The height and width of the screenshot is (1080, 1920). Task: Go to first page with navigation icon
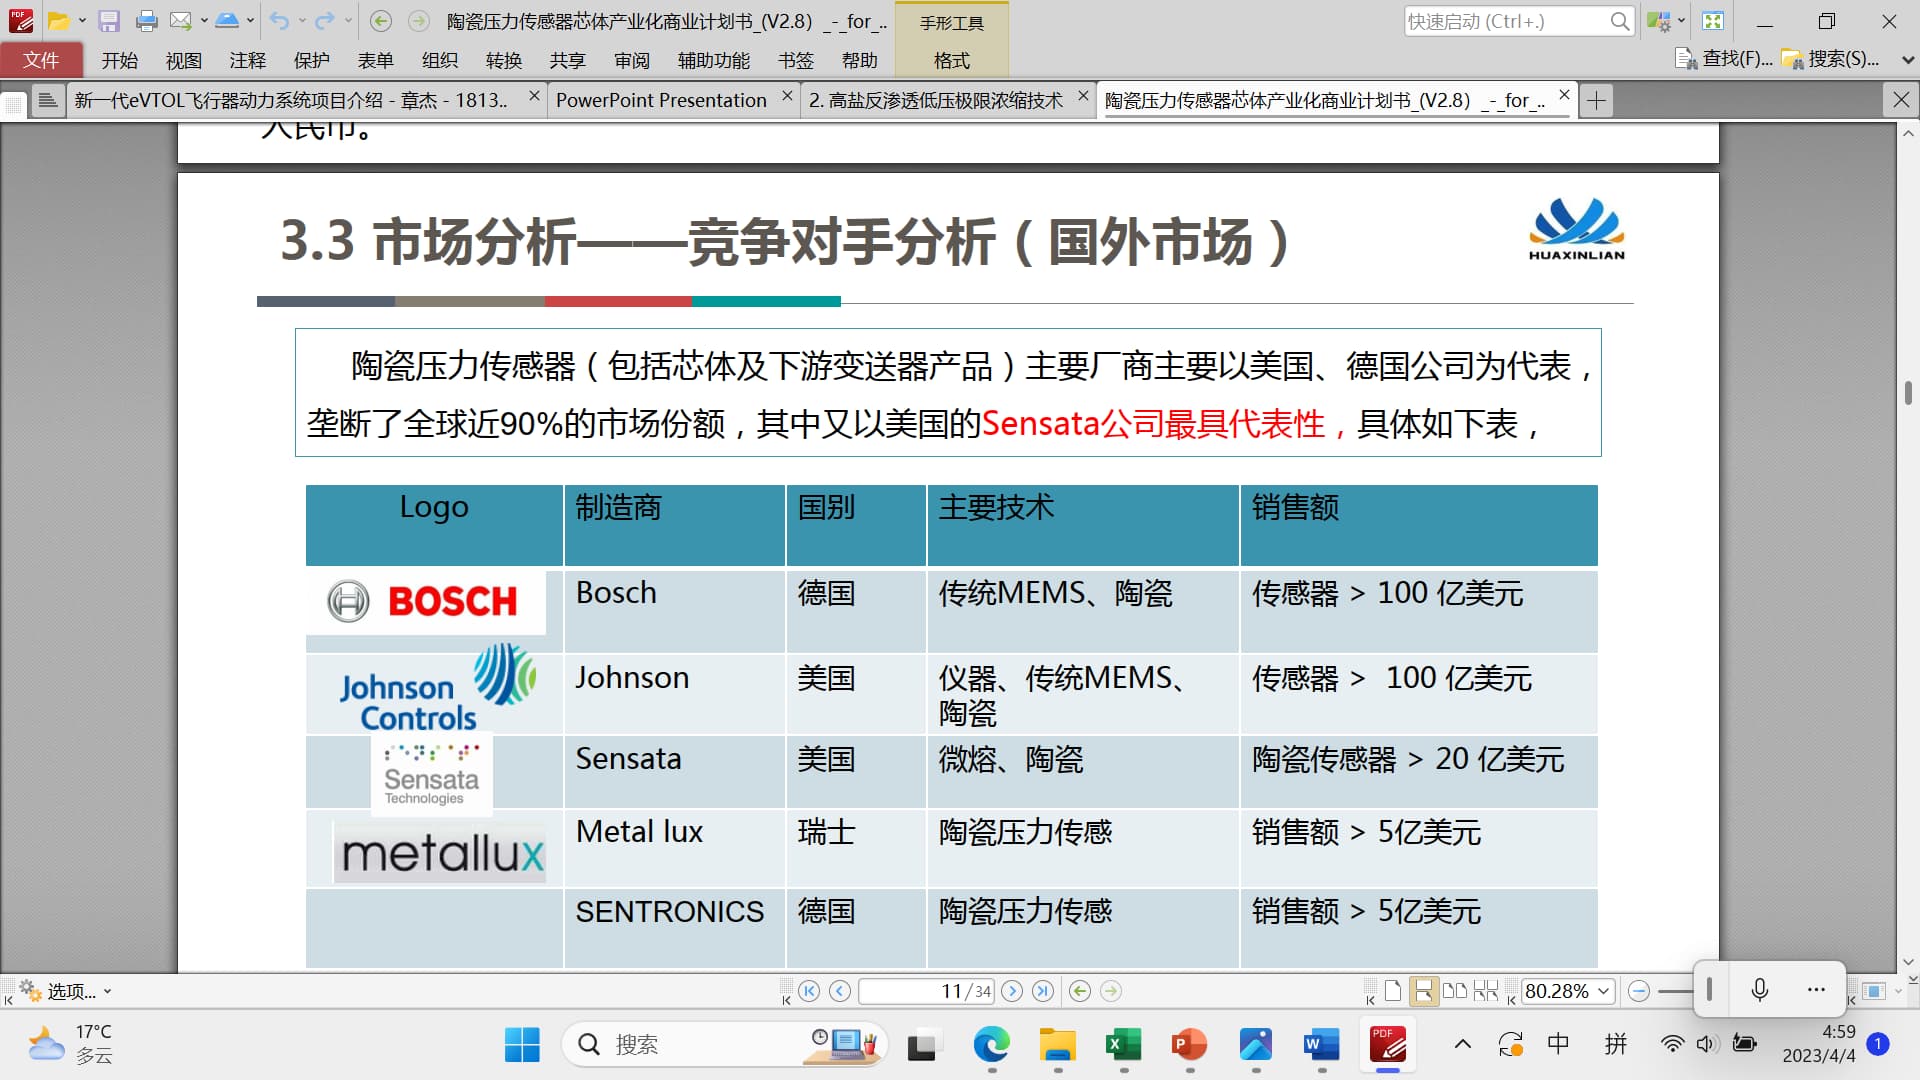[809, 991]
